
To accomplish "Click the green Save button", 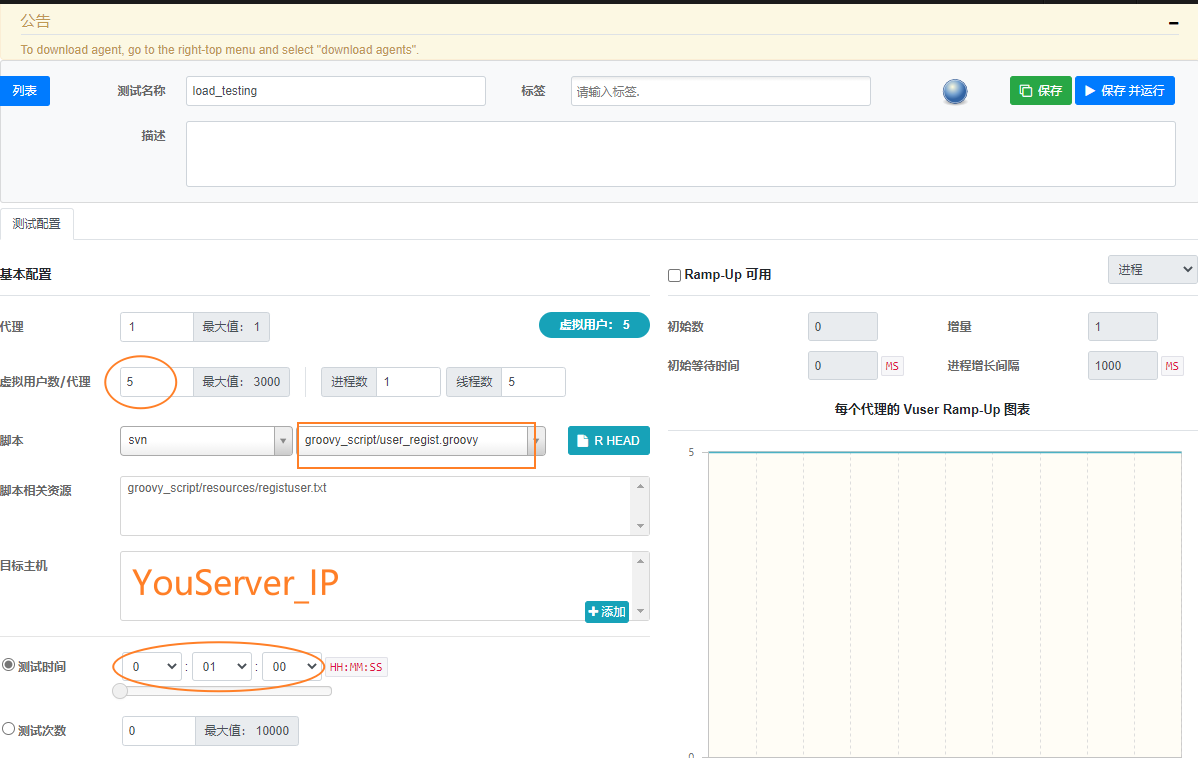I will point(1040,91).
